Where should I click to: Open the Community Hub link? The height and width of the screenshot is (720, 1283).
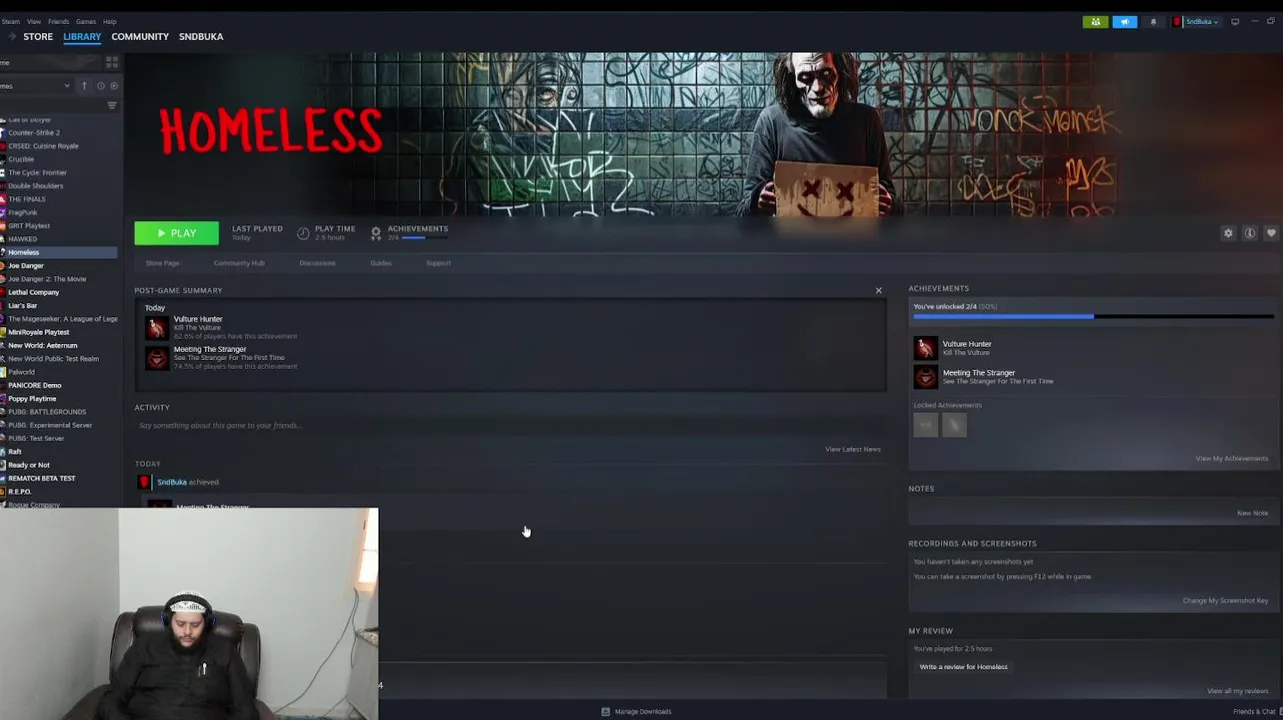coord(239,263)
